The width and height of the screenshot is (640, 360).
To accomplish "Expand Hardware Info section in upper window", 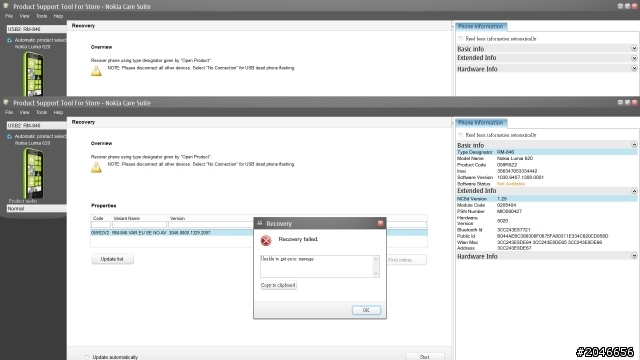I will pyautogui.click(x=634, y=68).
